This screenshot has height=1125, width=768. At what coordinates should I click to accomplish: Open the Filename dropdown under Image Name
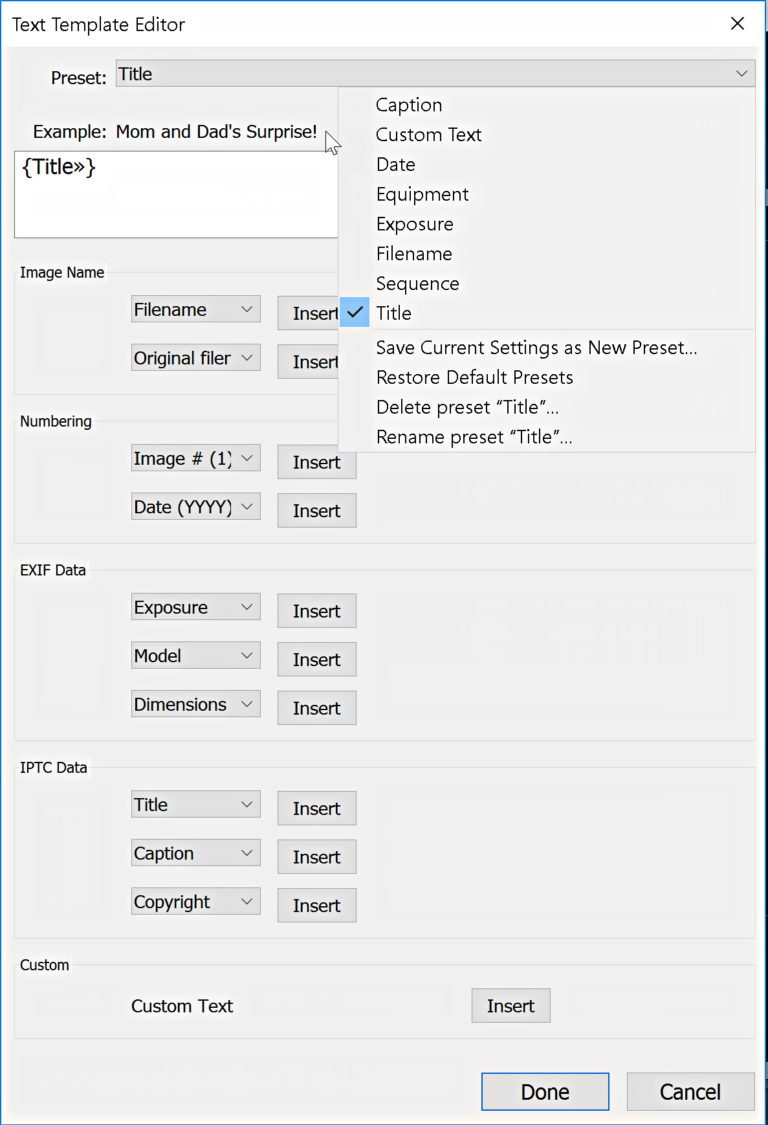click(195, 309)
